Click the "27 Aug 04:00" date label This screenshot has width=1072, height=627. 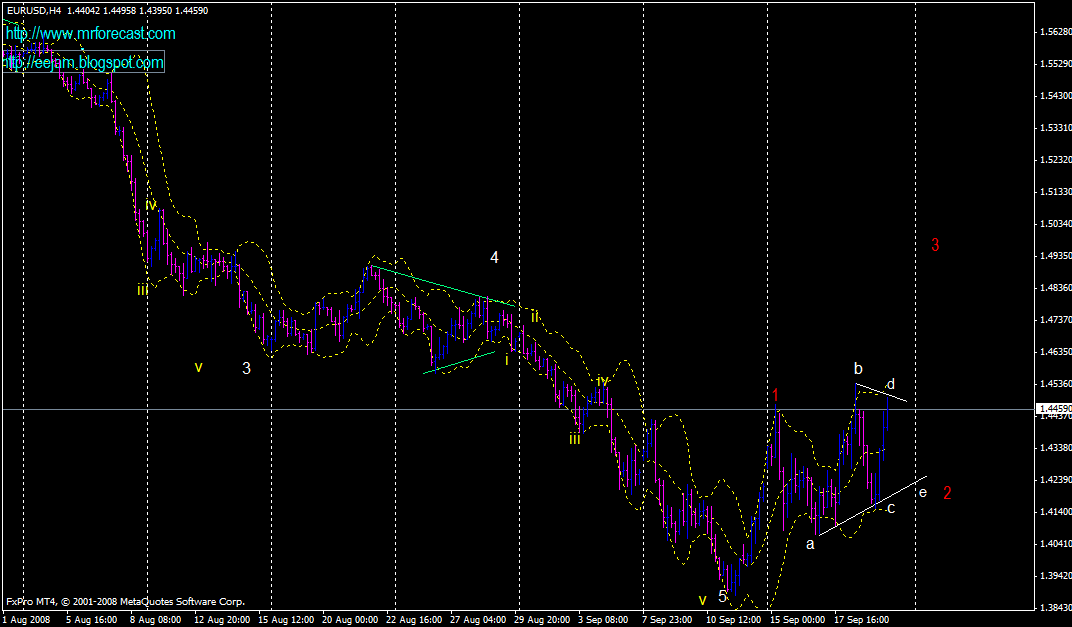coord(478,619)
